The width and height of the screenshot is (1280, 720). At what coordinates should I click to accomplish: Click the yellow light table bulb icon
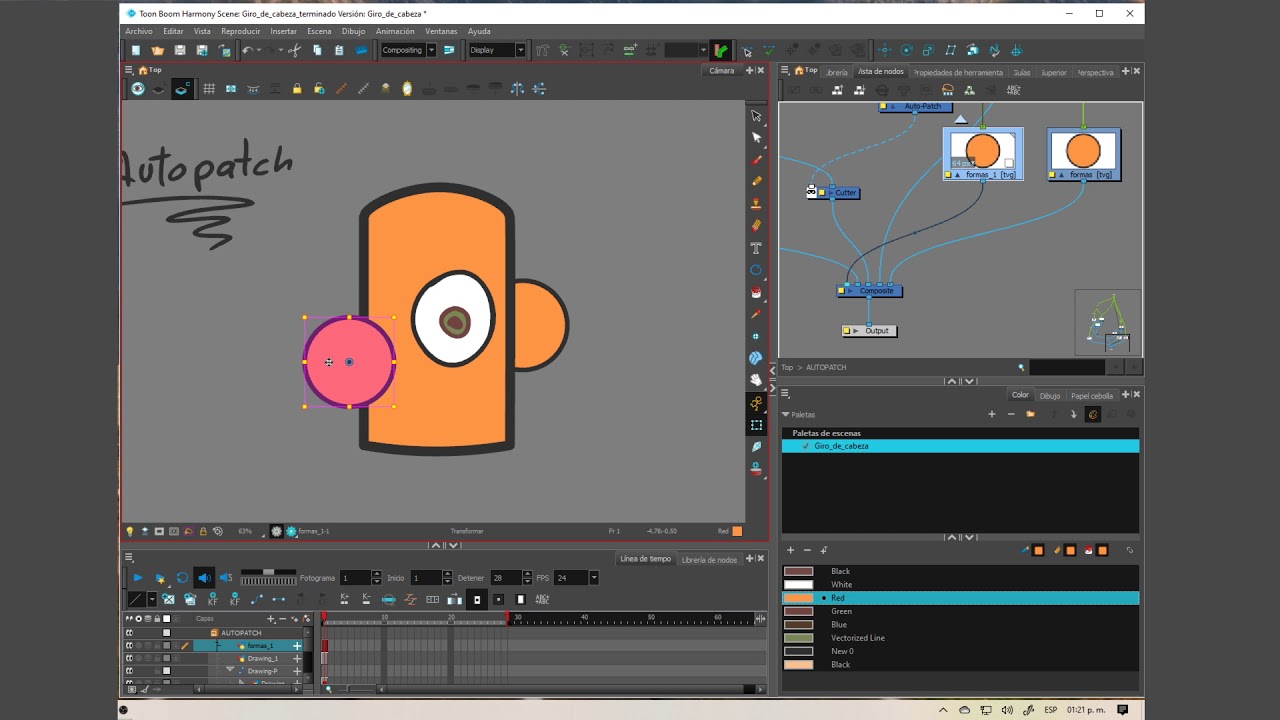[x=129, y=531]
